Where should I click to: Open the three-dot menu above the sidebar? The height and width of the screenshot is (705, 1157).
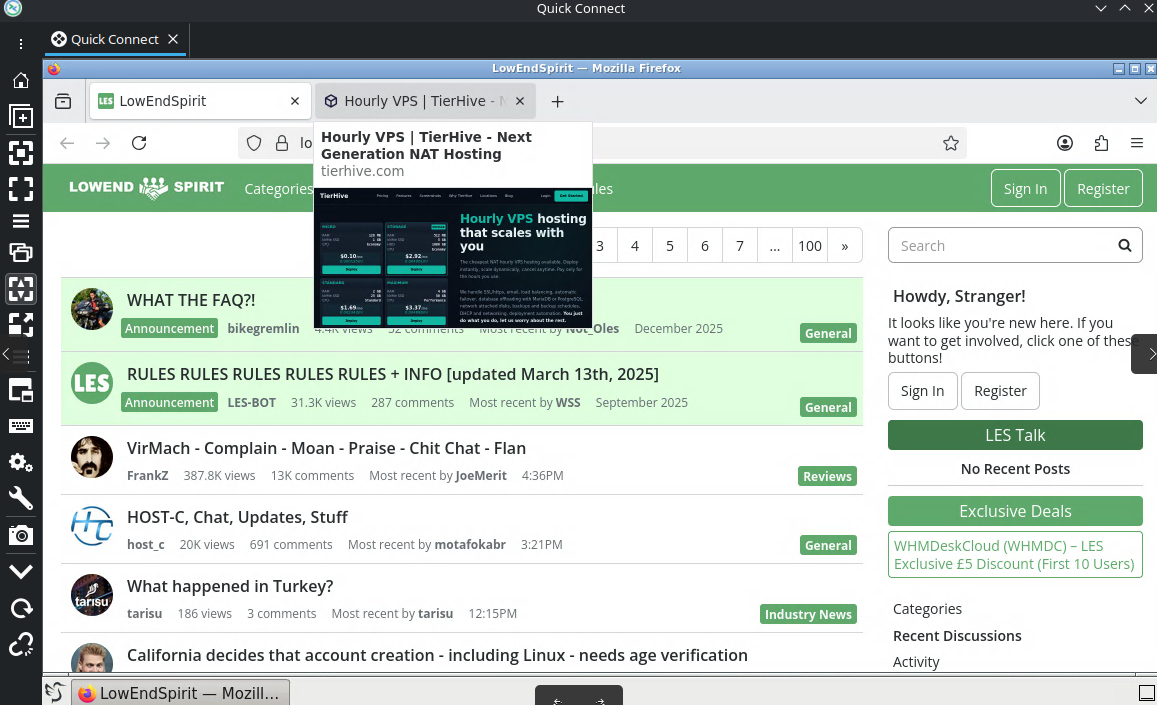(x=20, y=45)
